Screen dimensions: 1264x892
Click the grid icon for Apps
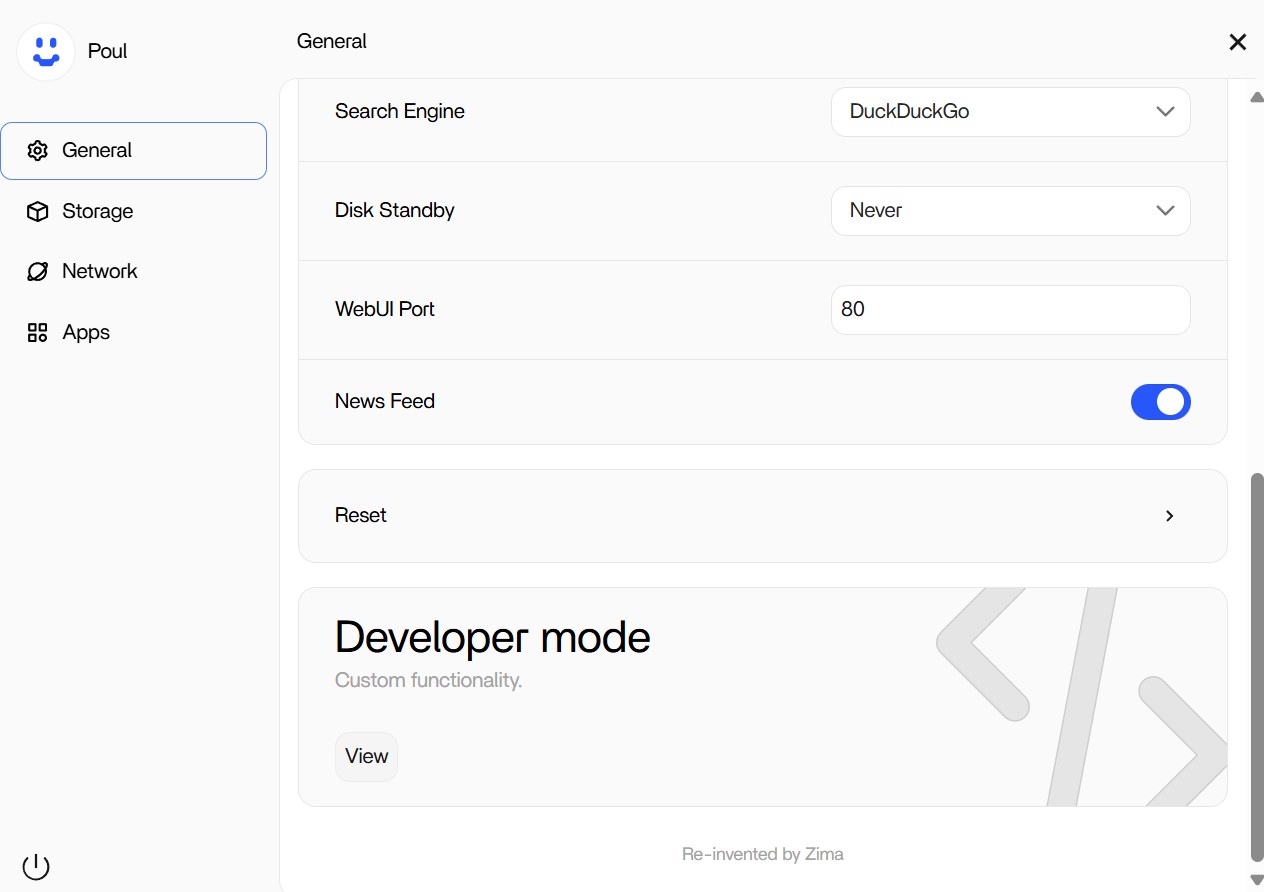pyautogui.click(x=38, y=333)
